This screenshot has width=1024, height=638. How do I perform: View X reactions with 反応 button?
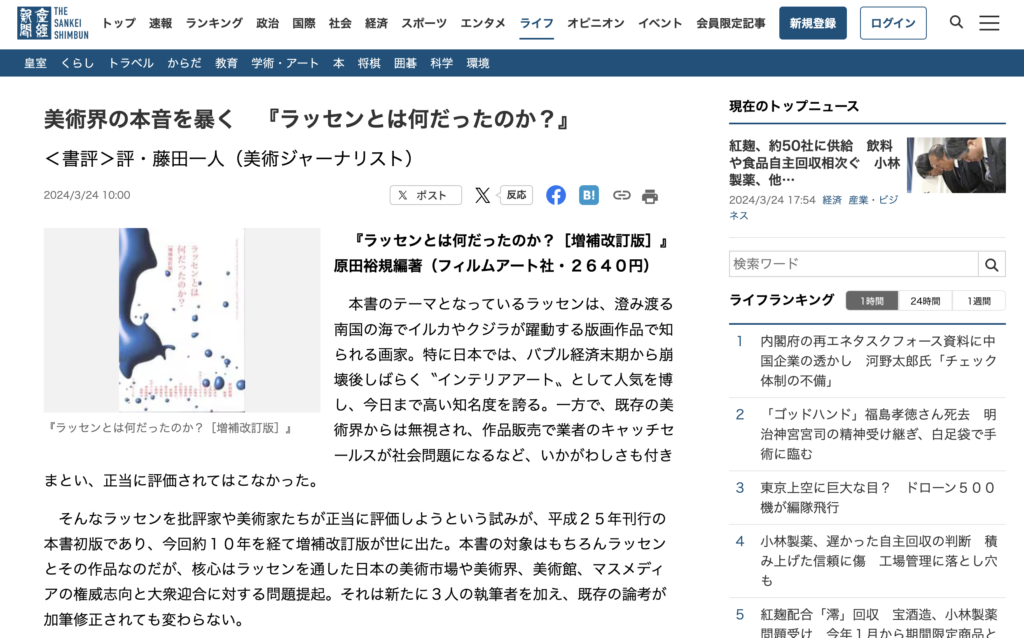pos(517,195)
